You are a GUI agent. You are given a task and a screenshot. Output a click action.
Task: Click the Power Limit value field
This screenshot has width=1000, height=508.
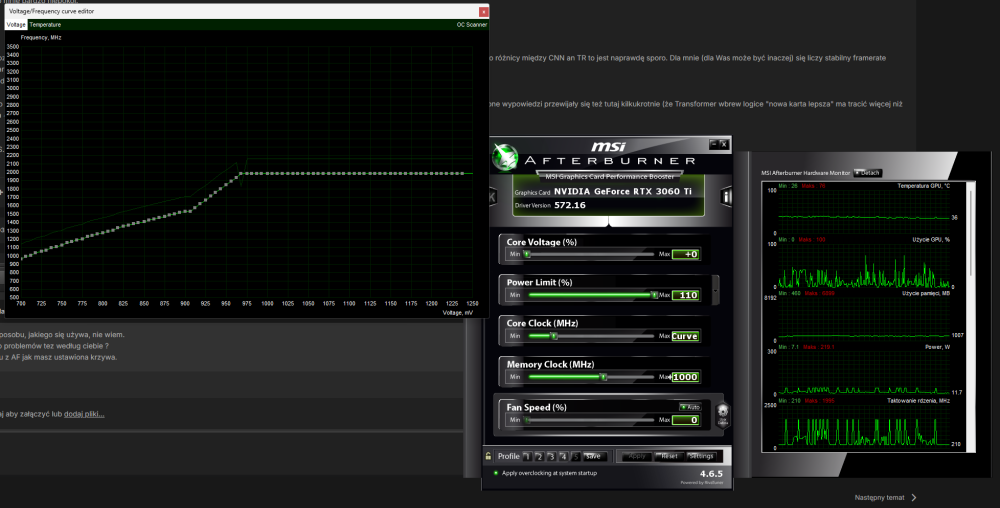coord(686,295)
